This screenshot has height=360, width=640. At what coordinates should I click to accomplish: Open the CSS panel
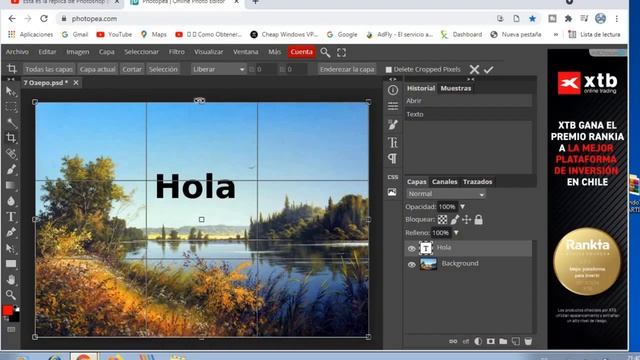tap(393, 177)
